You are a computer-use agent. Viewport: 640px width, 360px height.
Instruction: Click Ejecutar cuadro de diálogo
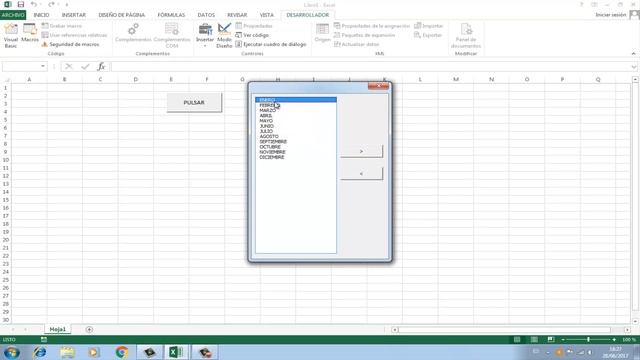point(271,44)
